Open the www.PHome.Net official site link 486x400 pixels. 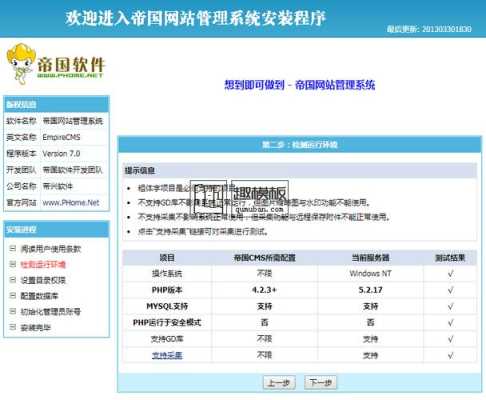pyautogui.click(x=71, y=203)
